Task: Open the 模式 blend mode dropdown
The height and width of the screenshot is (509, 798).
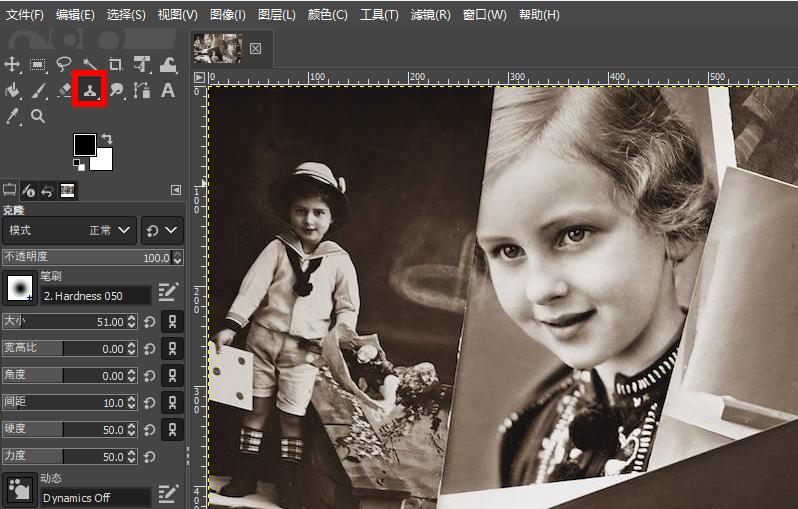Action: (68, 230)
